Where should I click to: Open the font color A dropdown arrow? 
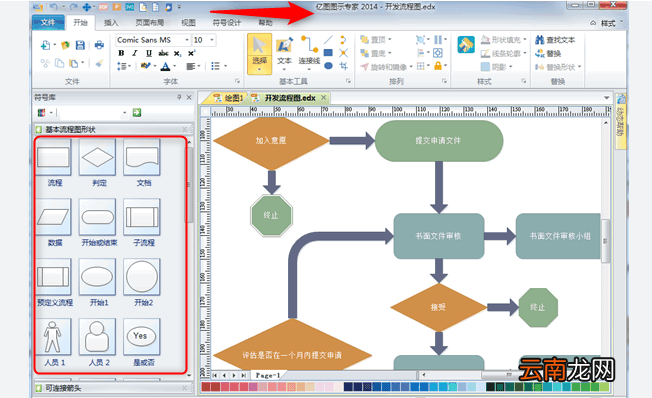point(175,66)
